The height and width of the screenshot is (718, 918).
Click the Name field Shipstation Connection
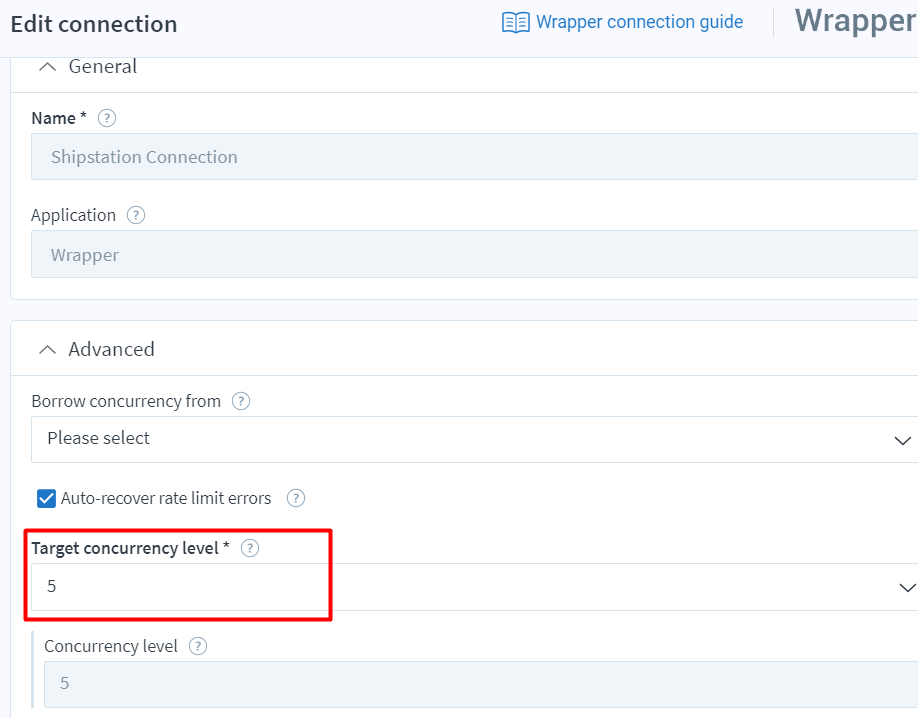pyautogui.click(x=474, y=156)
